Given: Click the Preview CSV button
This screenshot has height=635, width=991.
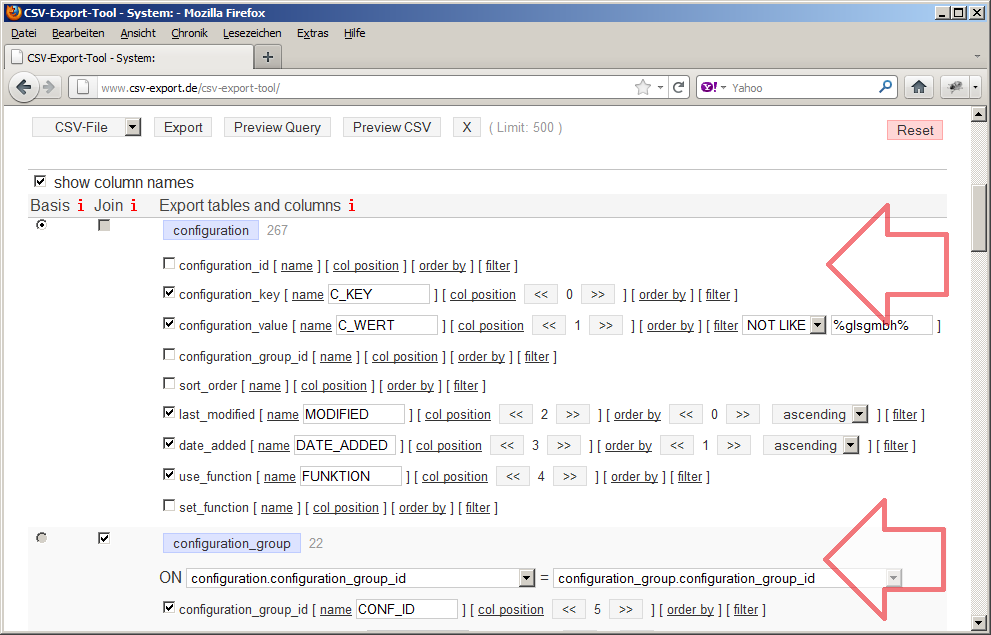Looking at the screenshot, I should tap(392, 127).
